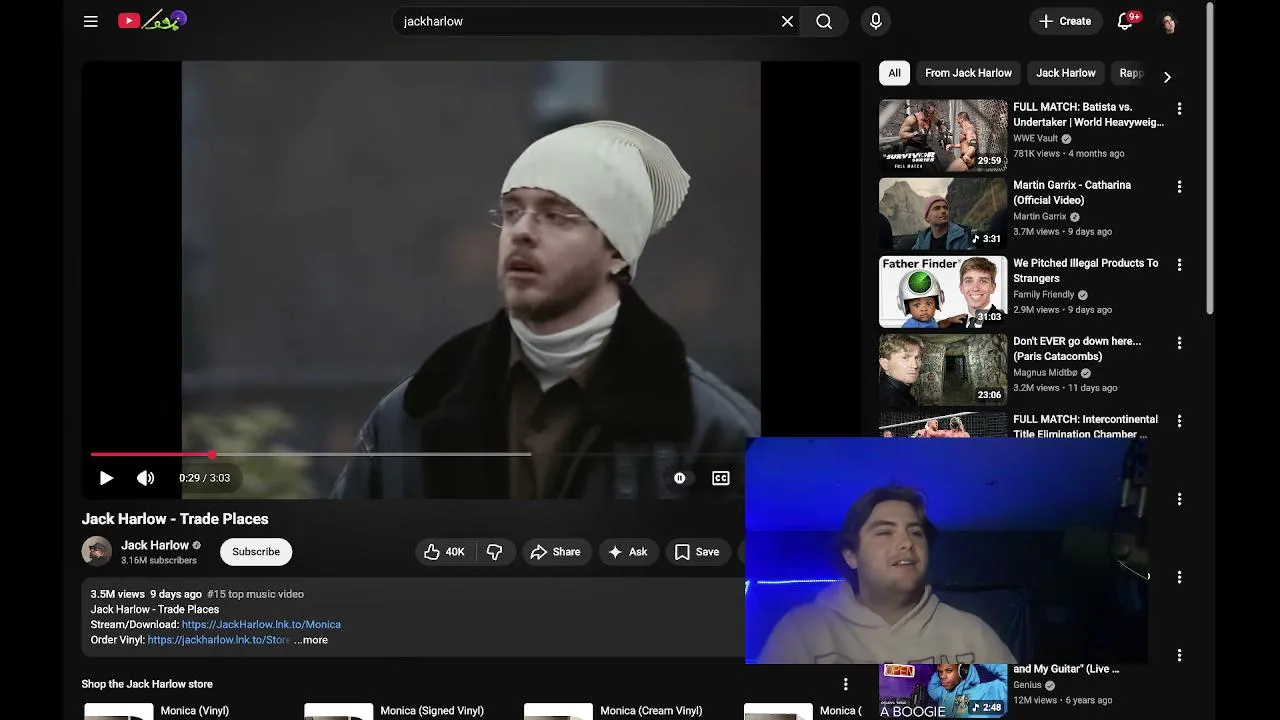Select From Jack Harlow chip
The height and width of the screenshot is (720, 1280).
click(x=968, y=73)
